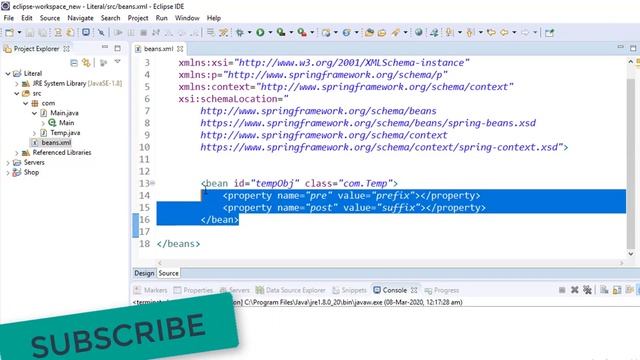Open the Project menu

click(138, 18)
